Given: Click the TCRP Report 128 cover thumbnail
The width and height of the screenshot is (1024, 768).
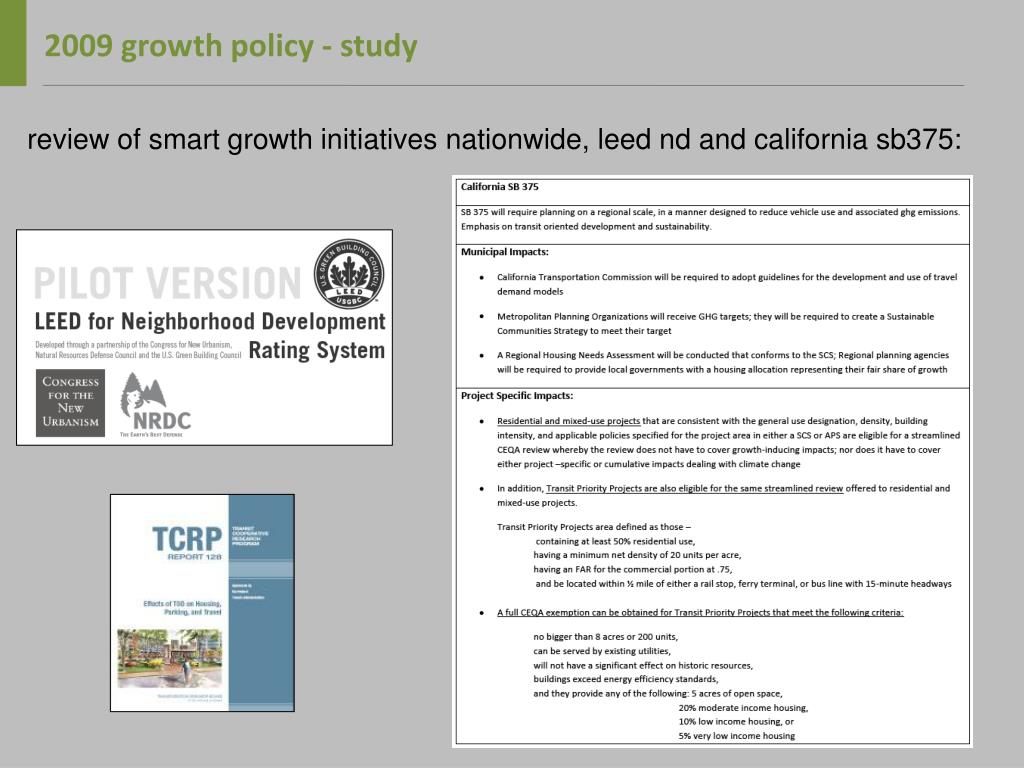Looking at the screenshot, I should (202, 603).
